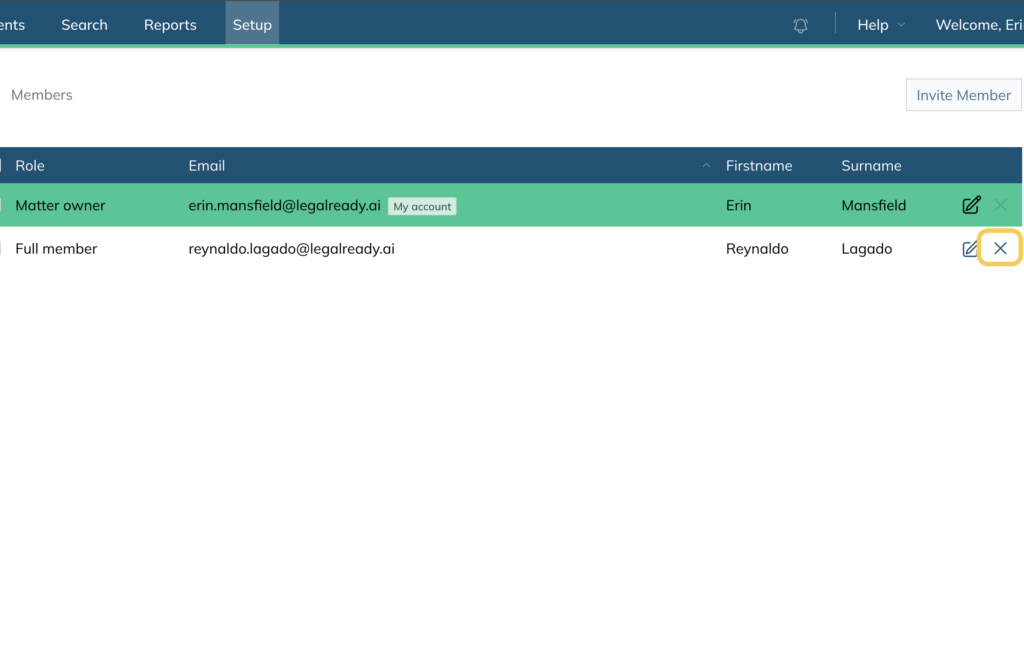Click the Mansfield surname cell
1024x658 pixels.
(x=873, y=205)
